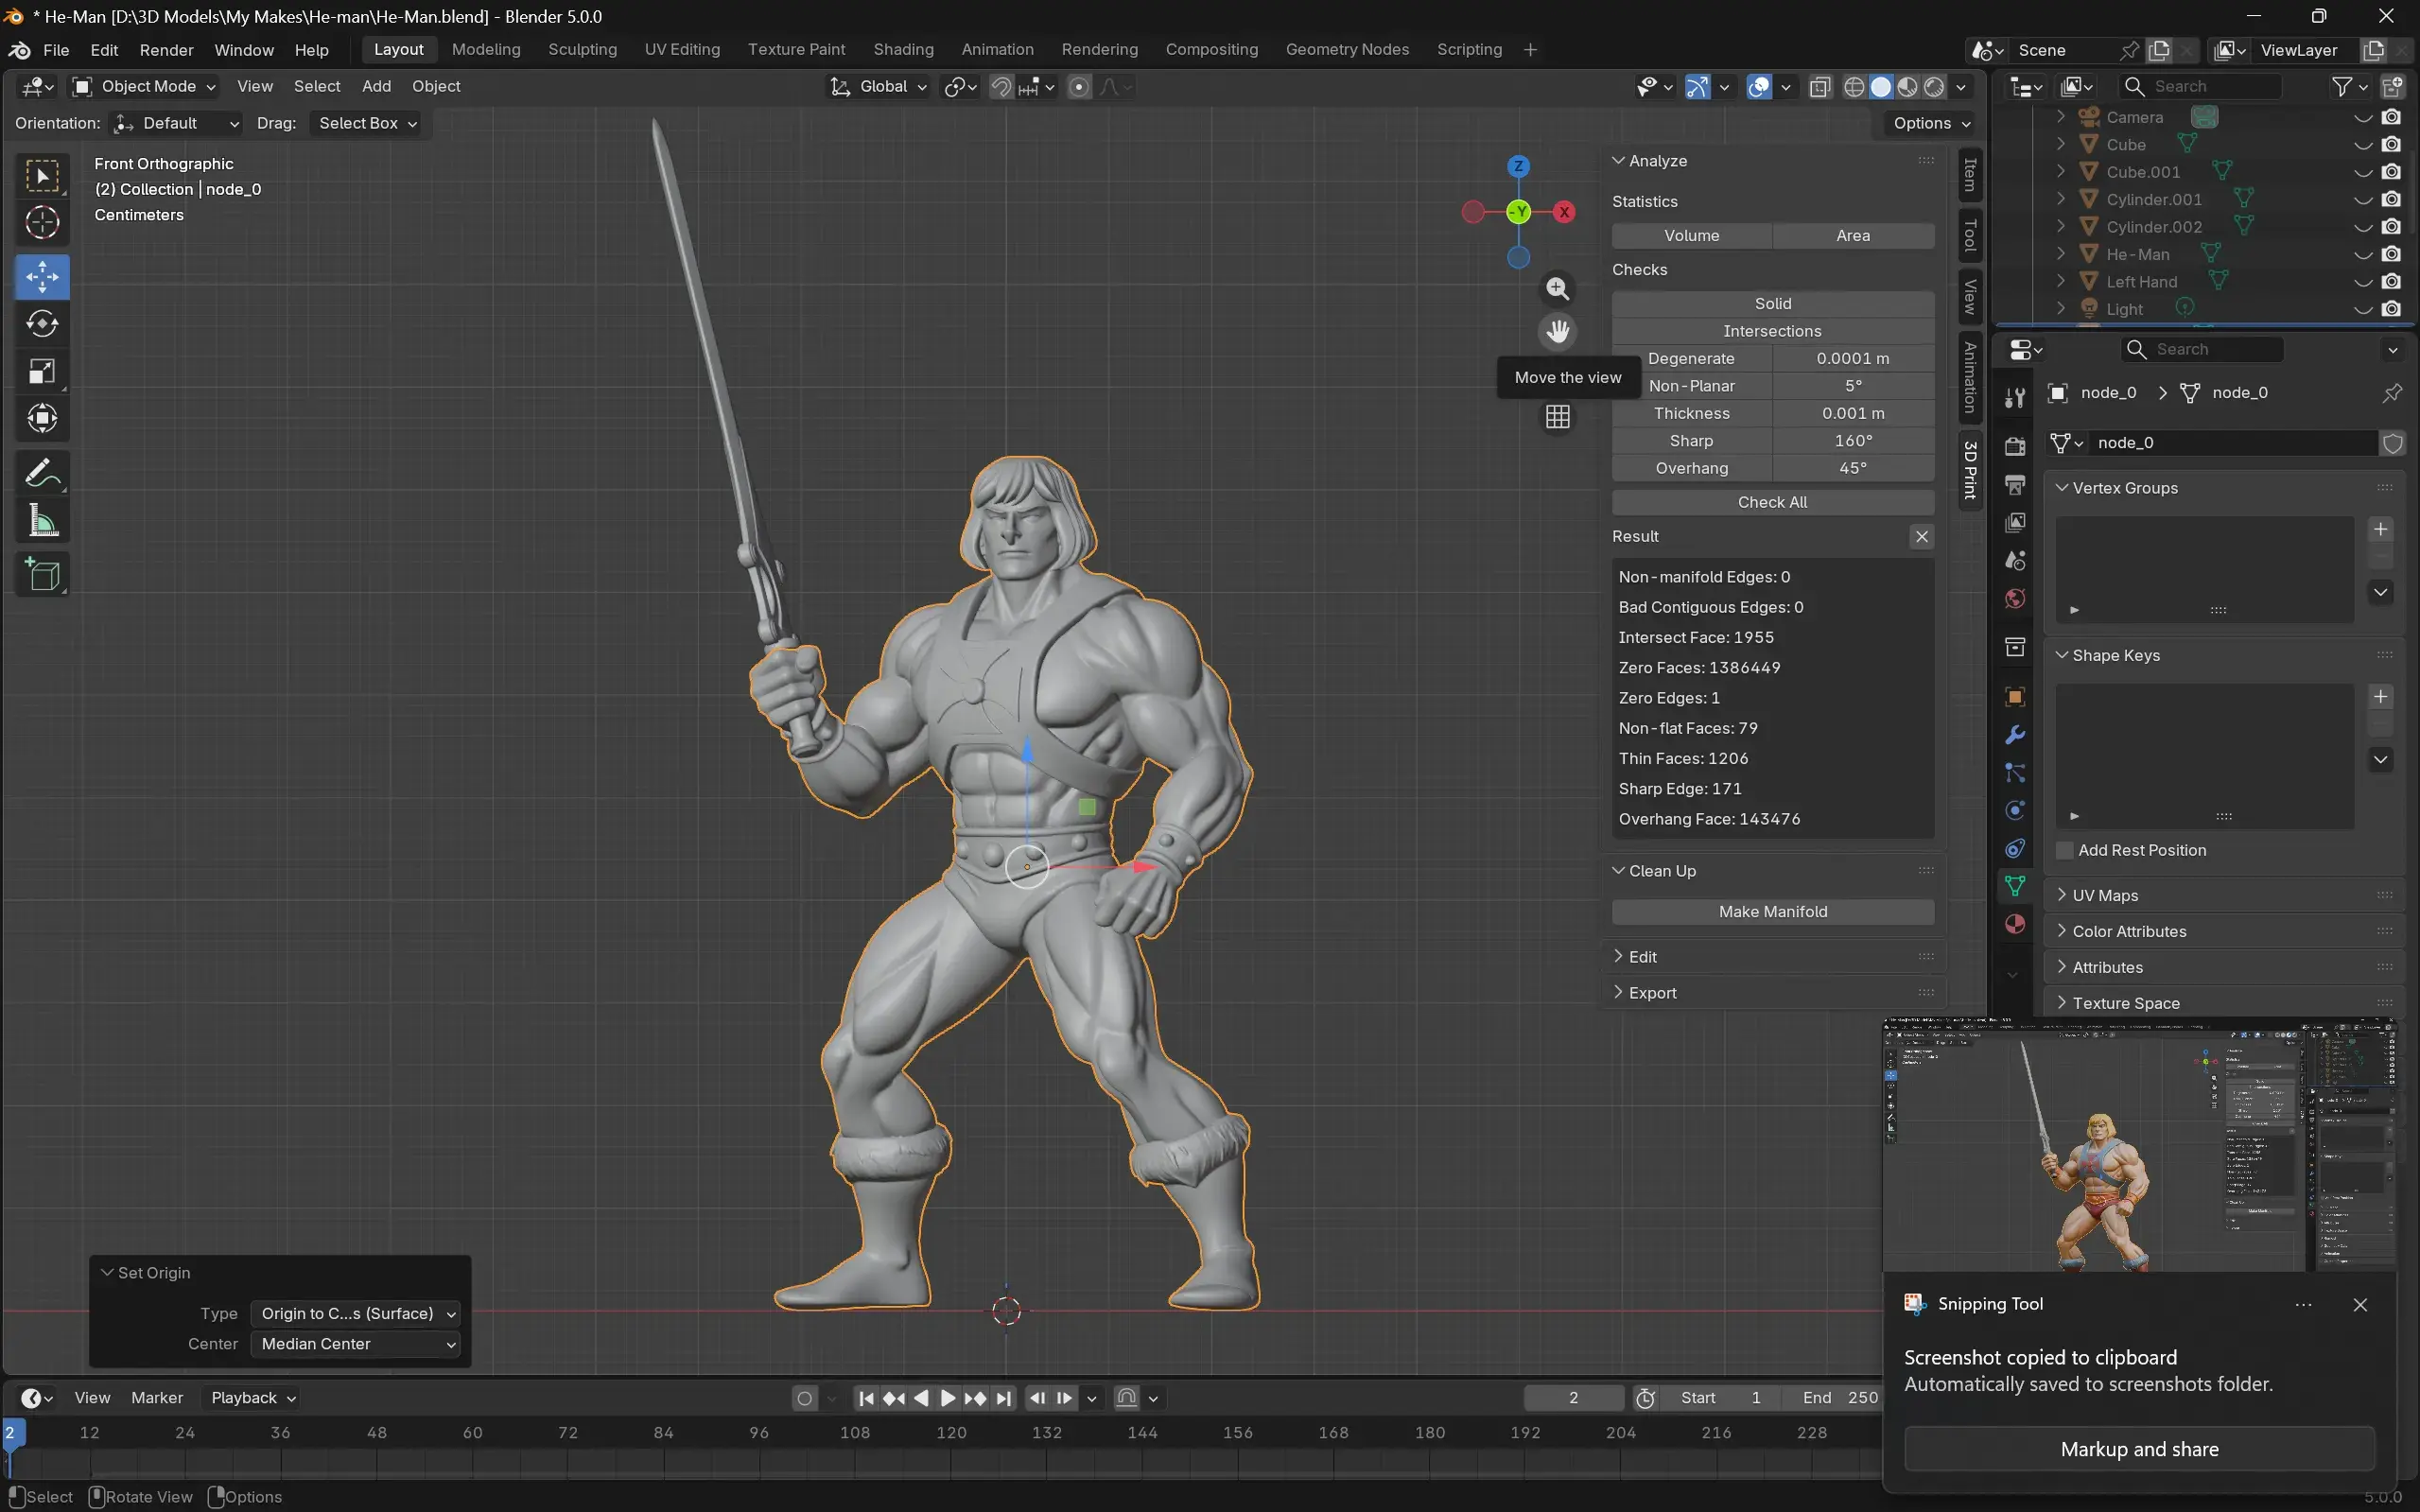Viewport: 2420px width, 1512px height.
Task: Disable rendering of Camera object
Action: click(x=2391, y=117)
